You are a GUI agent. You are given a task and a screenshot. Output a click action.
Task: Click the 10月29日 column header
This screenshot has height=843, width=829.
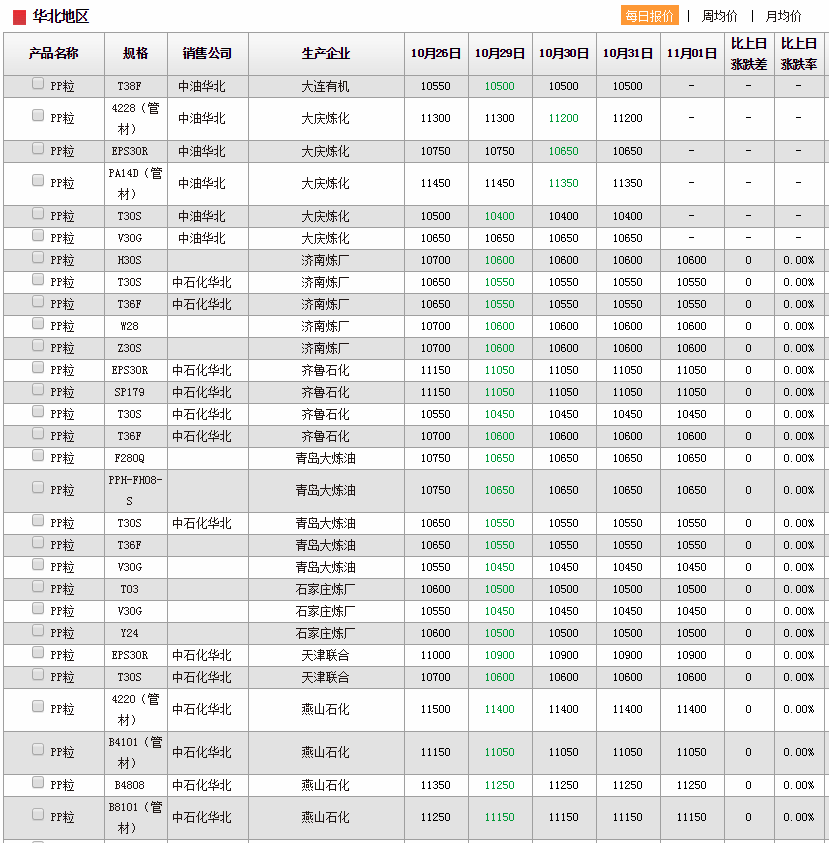(500, 53)
